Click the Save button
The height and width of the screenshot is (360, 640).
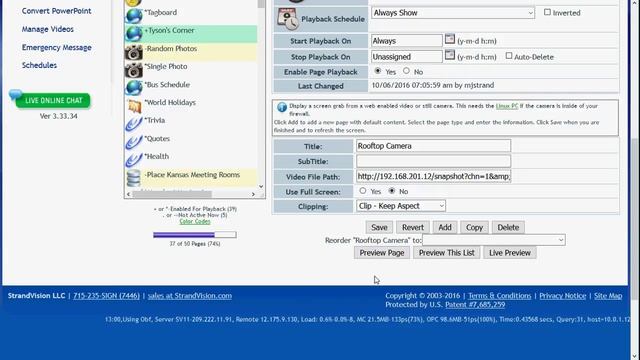tap(379, 227)
